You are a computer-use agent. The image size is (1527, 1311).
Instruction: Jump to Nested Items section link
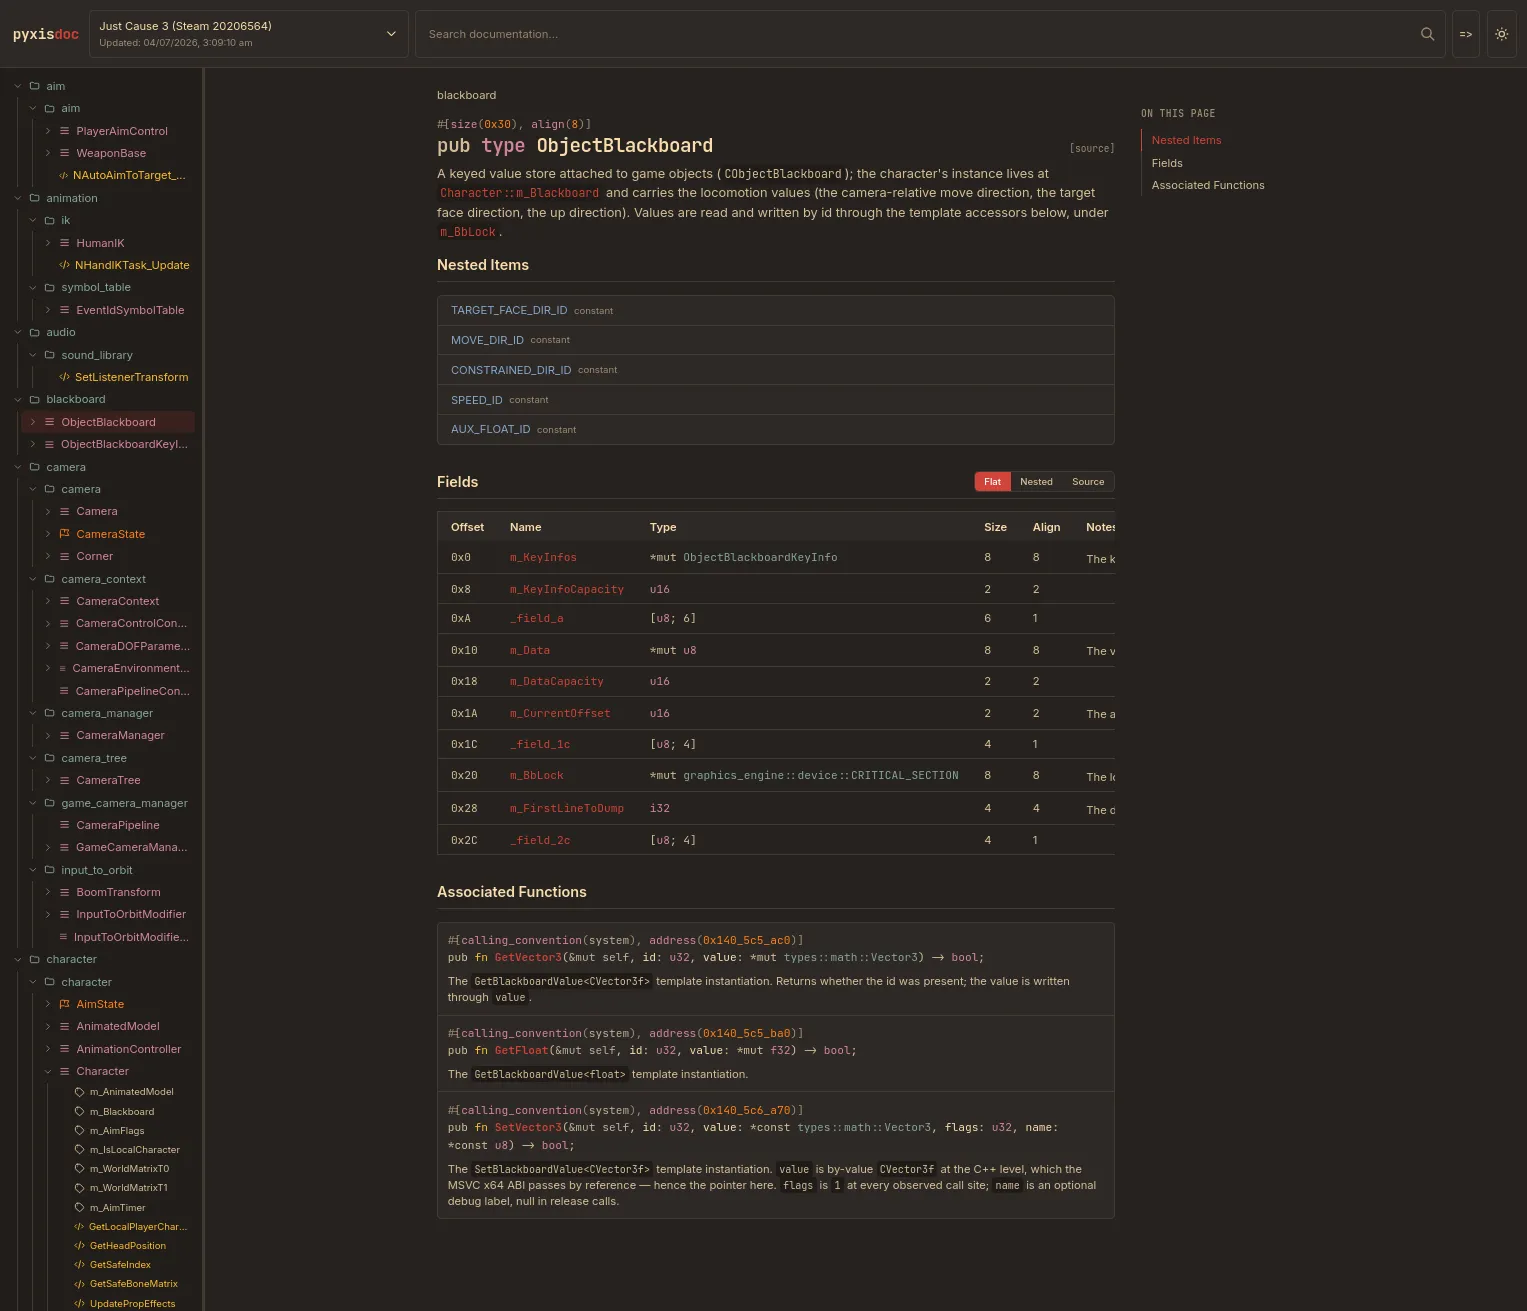tap(1186, 140)
